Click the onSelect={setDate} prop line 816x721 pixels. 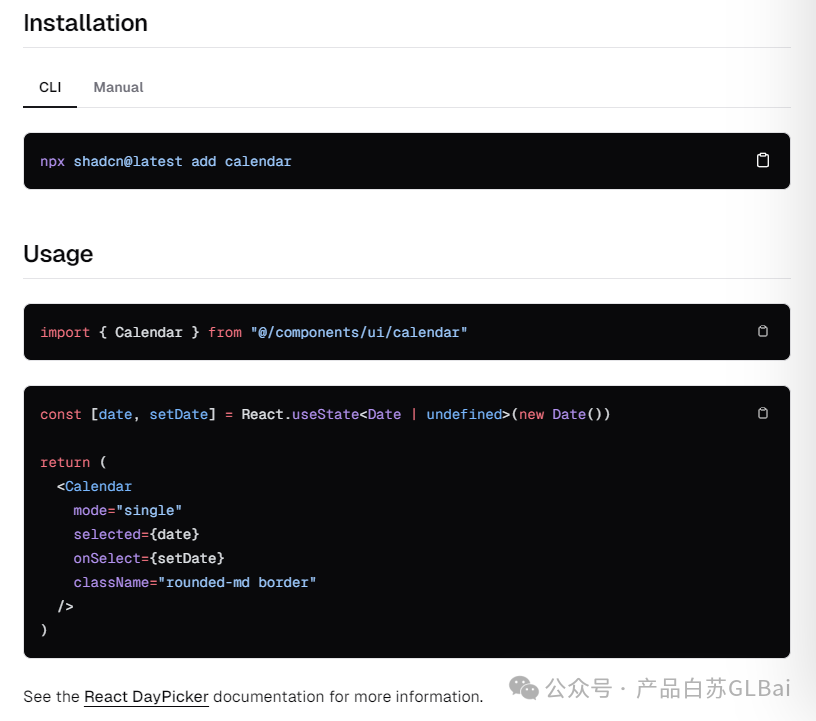(149, 558)
